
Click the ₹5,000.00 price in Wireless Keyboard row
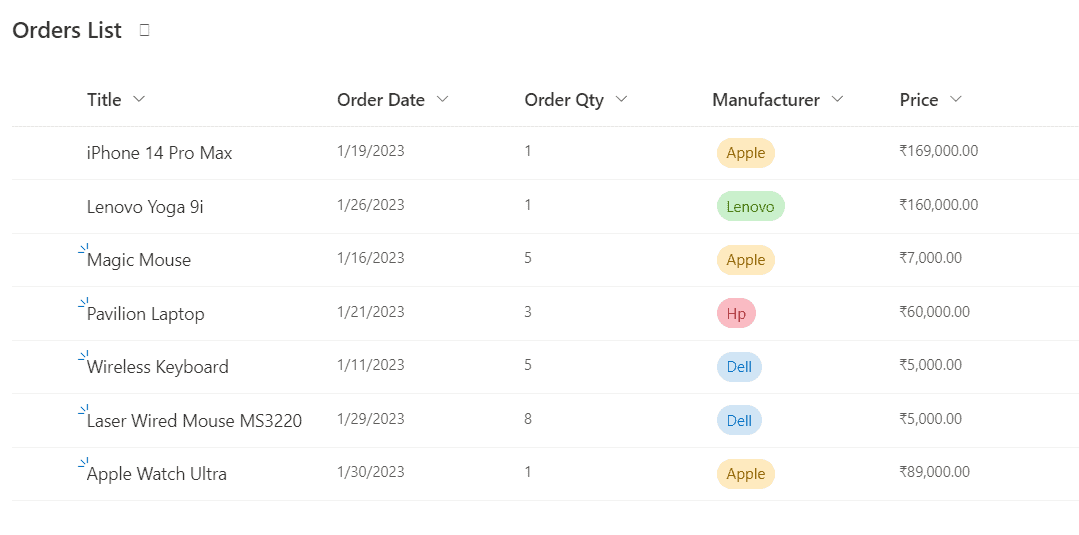tap(931, 364)
